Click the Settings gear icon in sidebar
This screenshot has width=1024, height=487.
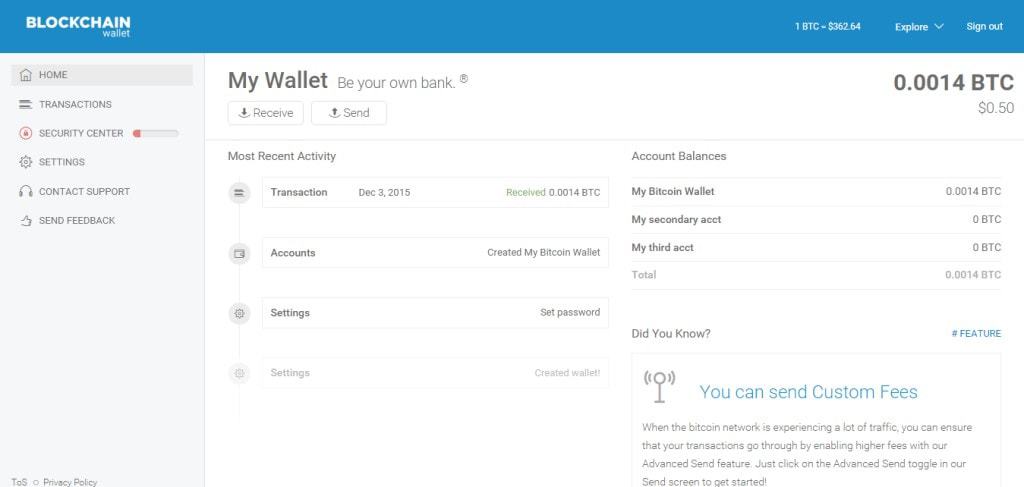coord(25,162)
